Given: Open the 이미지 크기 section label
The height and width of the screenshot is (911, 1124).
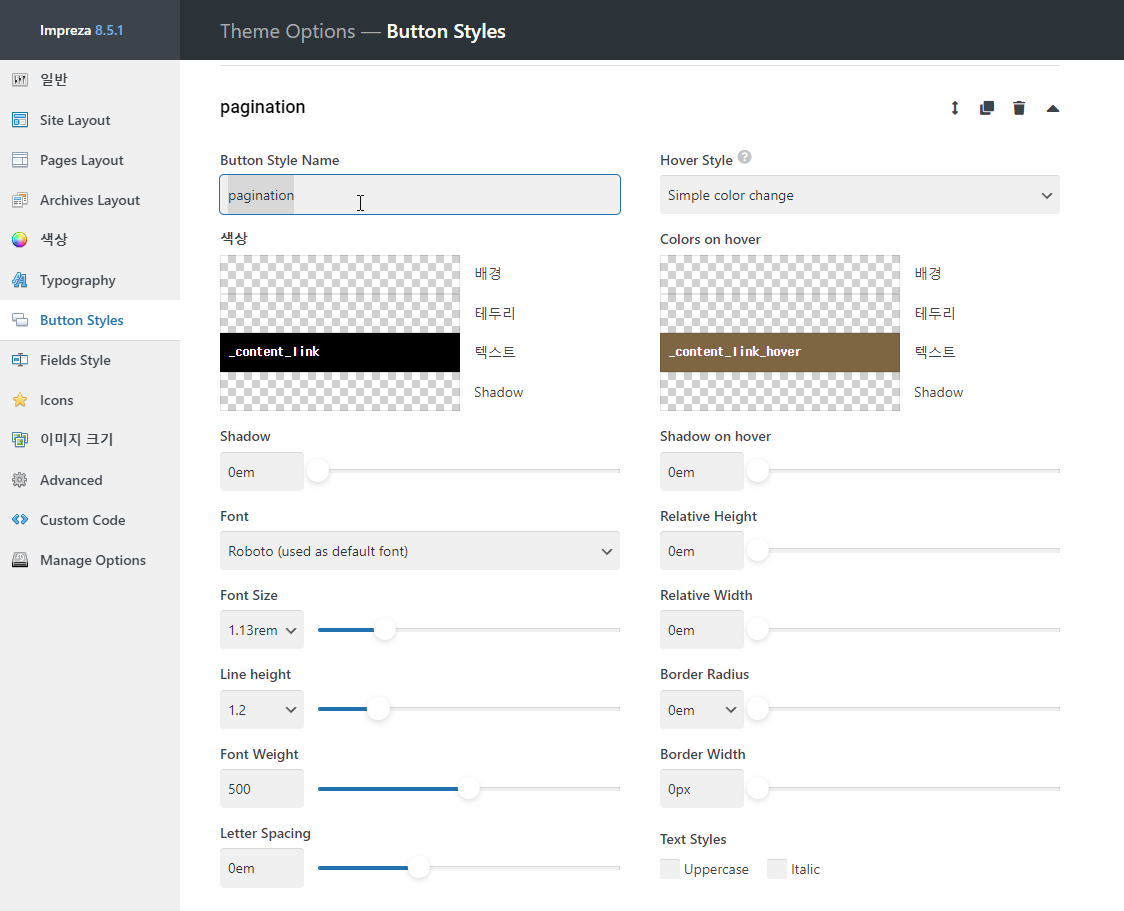Looking at the screenshot, I should point(77,439).
